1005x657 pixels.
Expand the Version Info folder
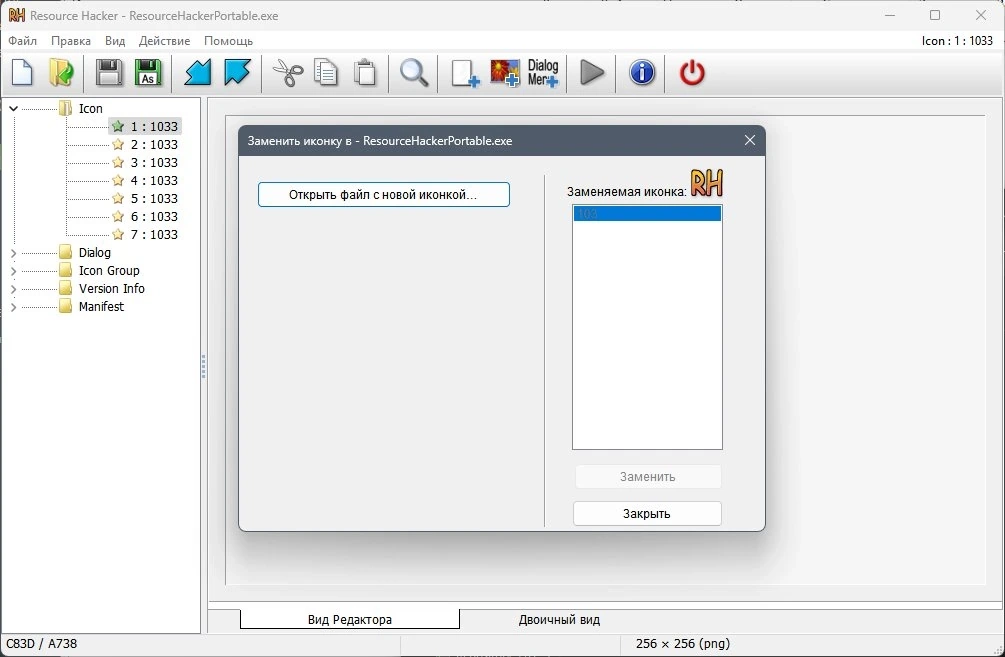[x=13, y=288]
